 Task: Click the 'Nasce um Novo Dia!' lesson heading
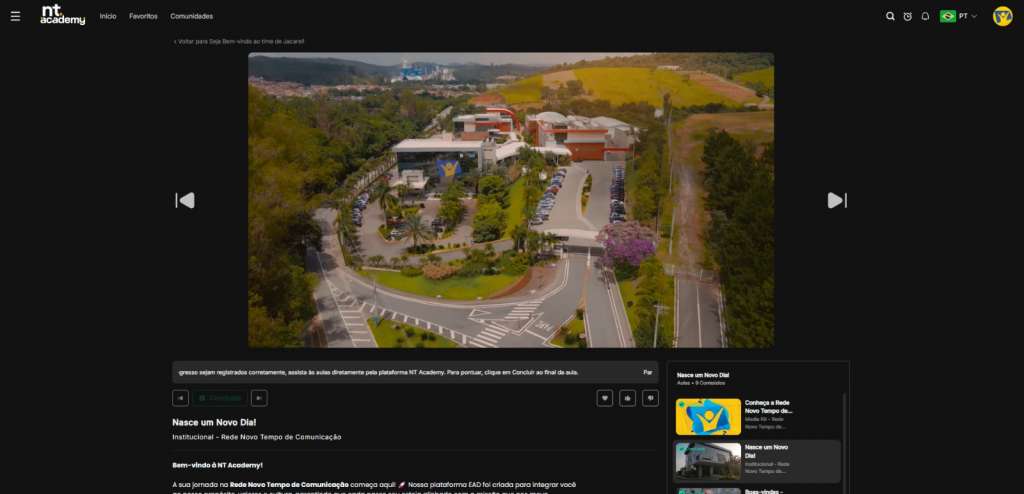coord(214,422)
